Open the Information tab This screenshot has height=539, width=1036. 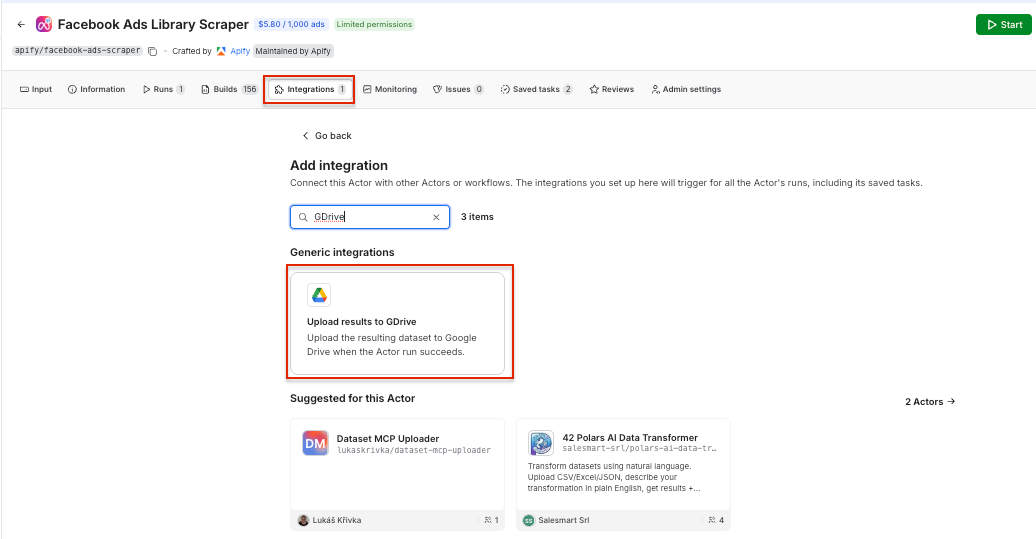coord(96,89)
